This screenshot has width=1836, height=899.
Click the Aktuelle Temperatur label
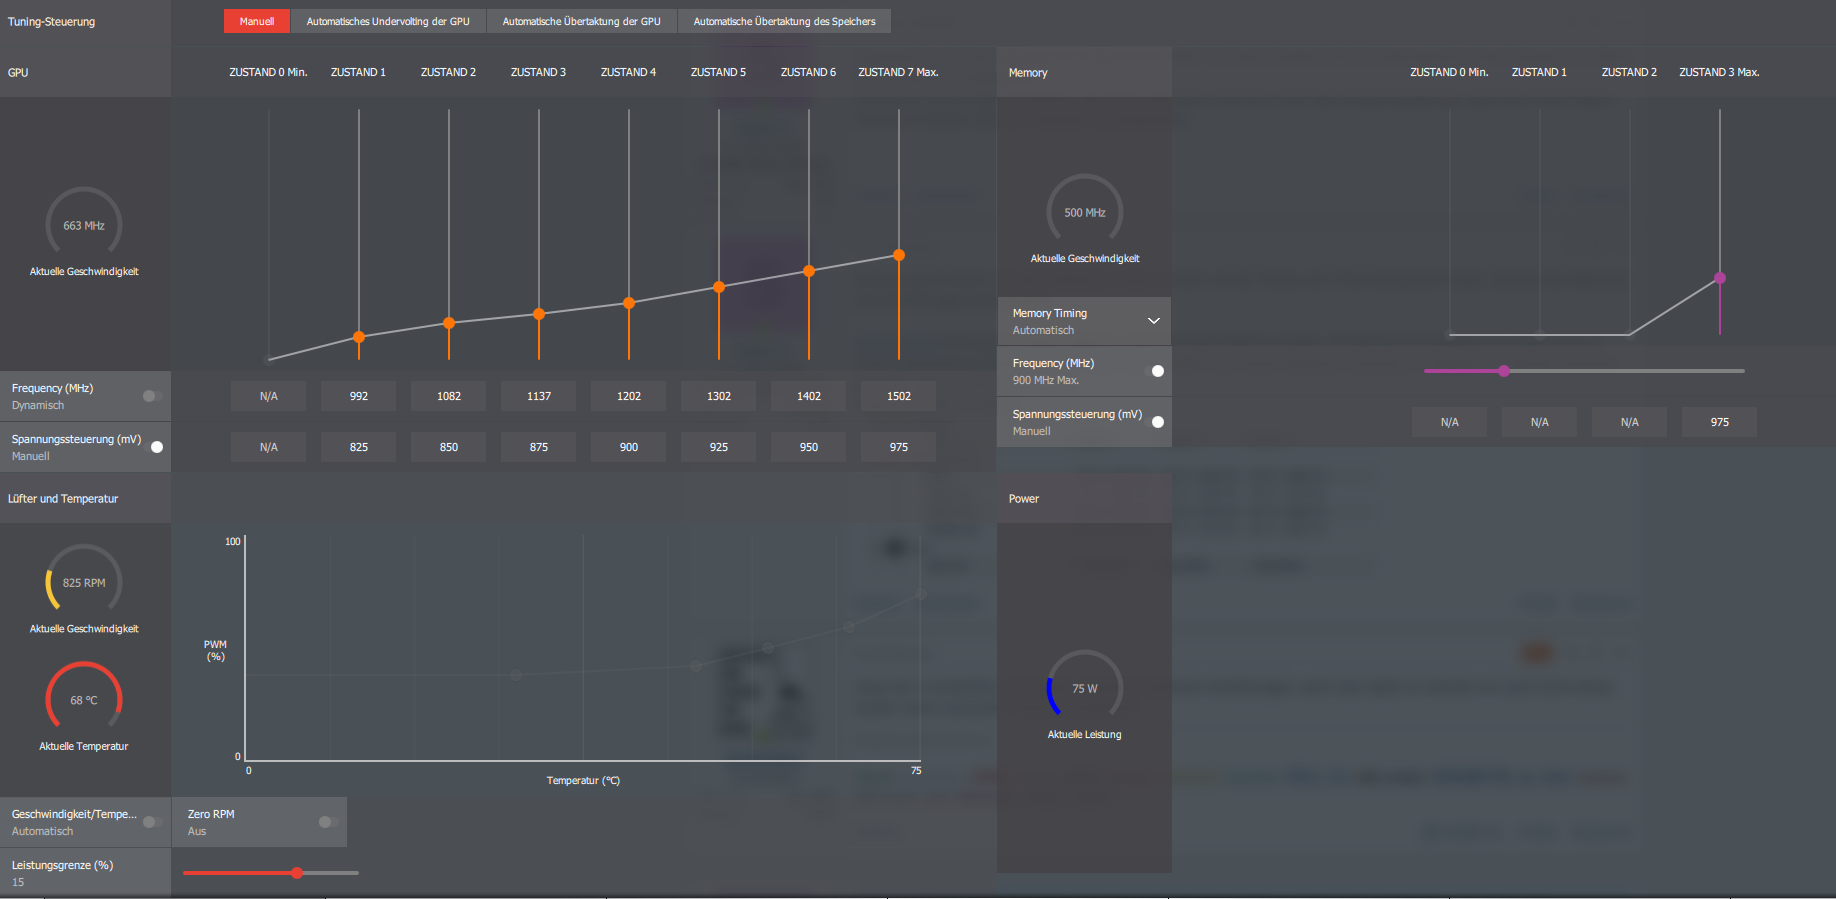(84, 746)
